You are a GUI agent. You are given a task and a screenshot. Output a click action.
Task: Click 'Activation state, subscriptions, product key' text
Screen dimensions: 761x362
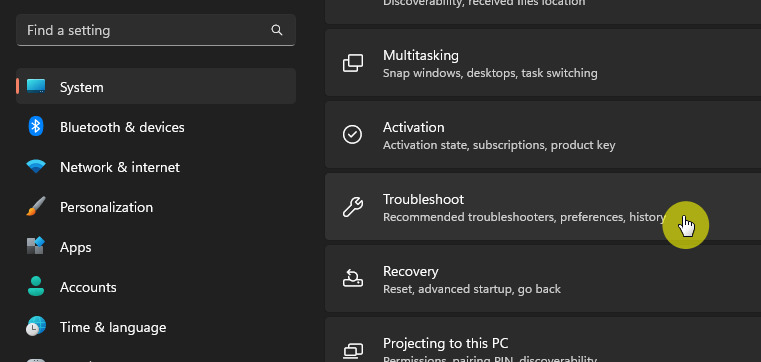(499, 145)
